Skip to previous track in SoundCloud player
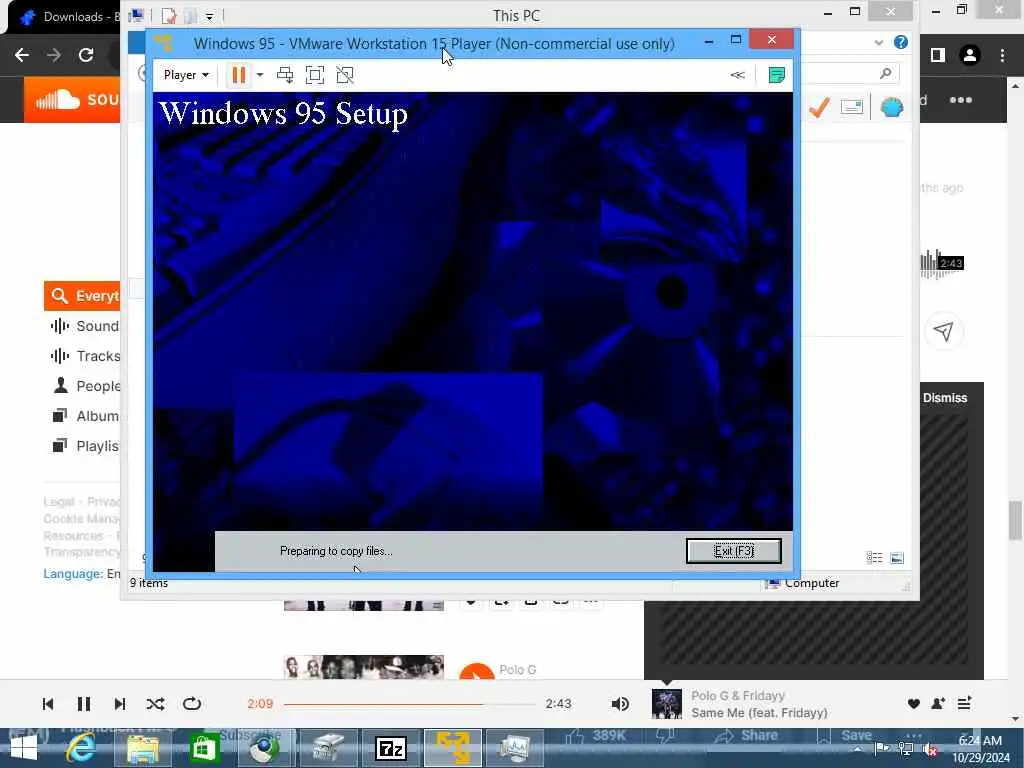 tap(48, 703)
